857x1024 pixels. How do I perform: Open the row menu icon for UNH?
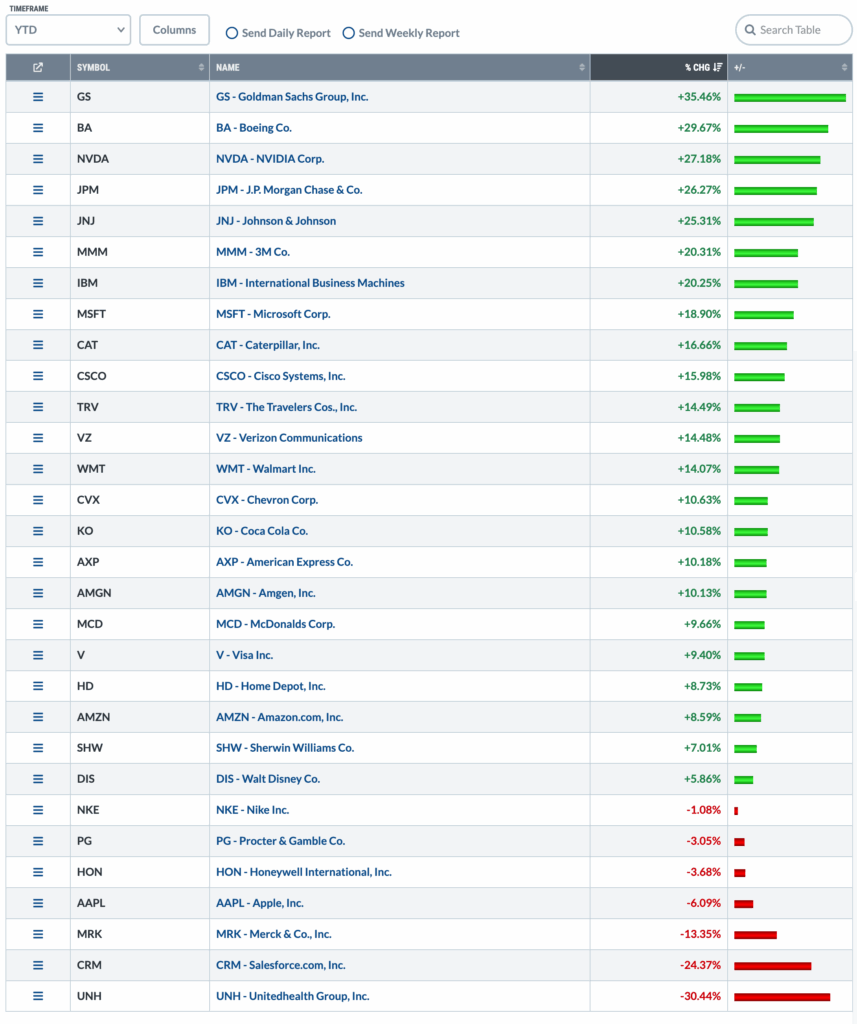pos(38,996)
